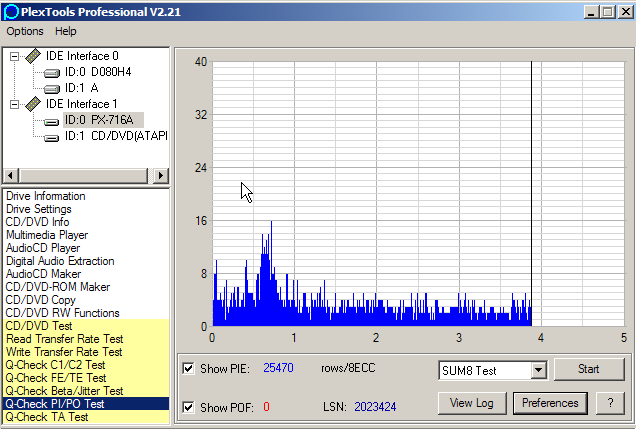Screen dimensions: 636x429
Task: Open the SUM8 Test dropdown
Action: point(538,370)
